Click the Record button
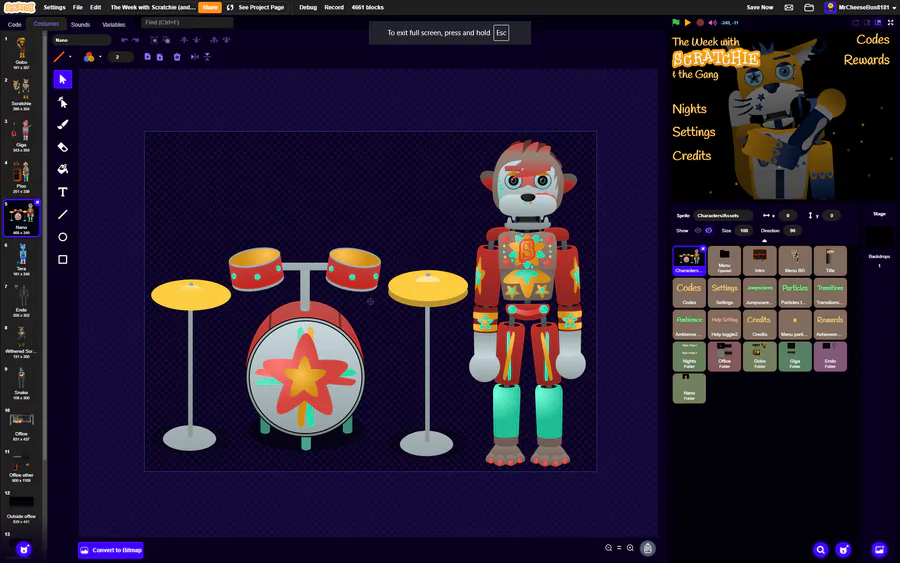This screenshot has width=900, height=563. tap(334, 7)
